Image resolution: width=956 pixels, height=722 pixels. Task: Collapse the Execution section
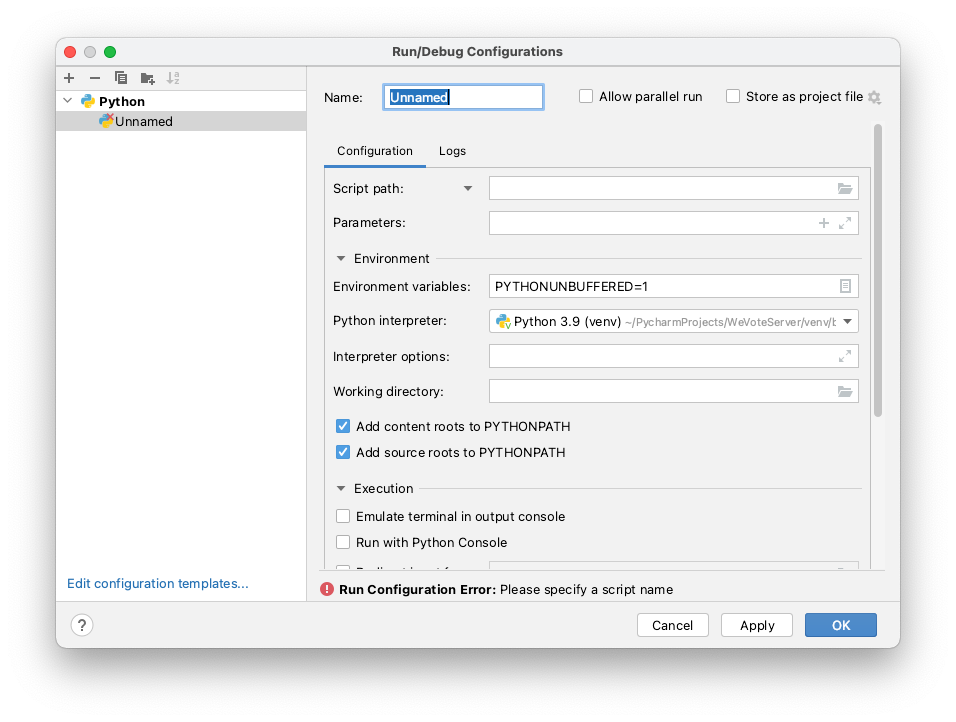[341, 488]
